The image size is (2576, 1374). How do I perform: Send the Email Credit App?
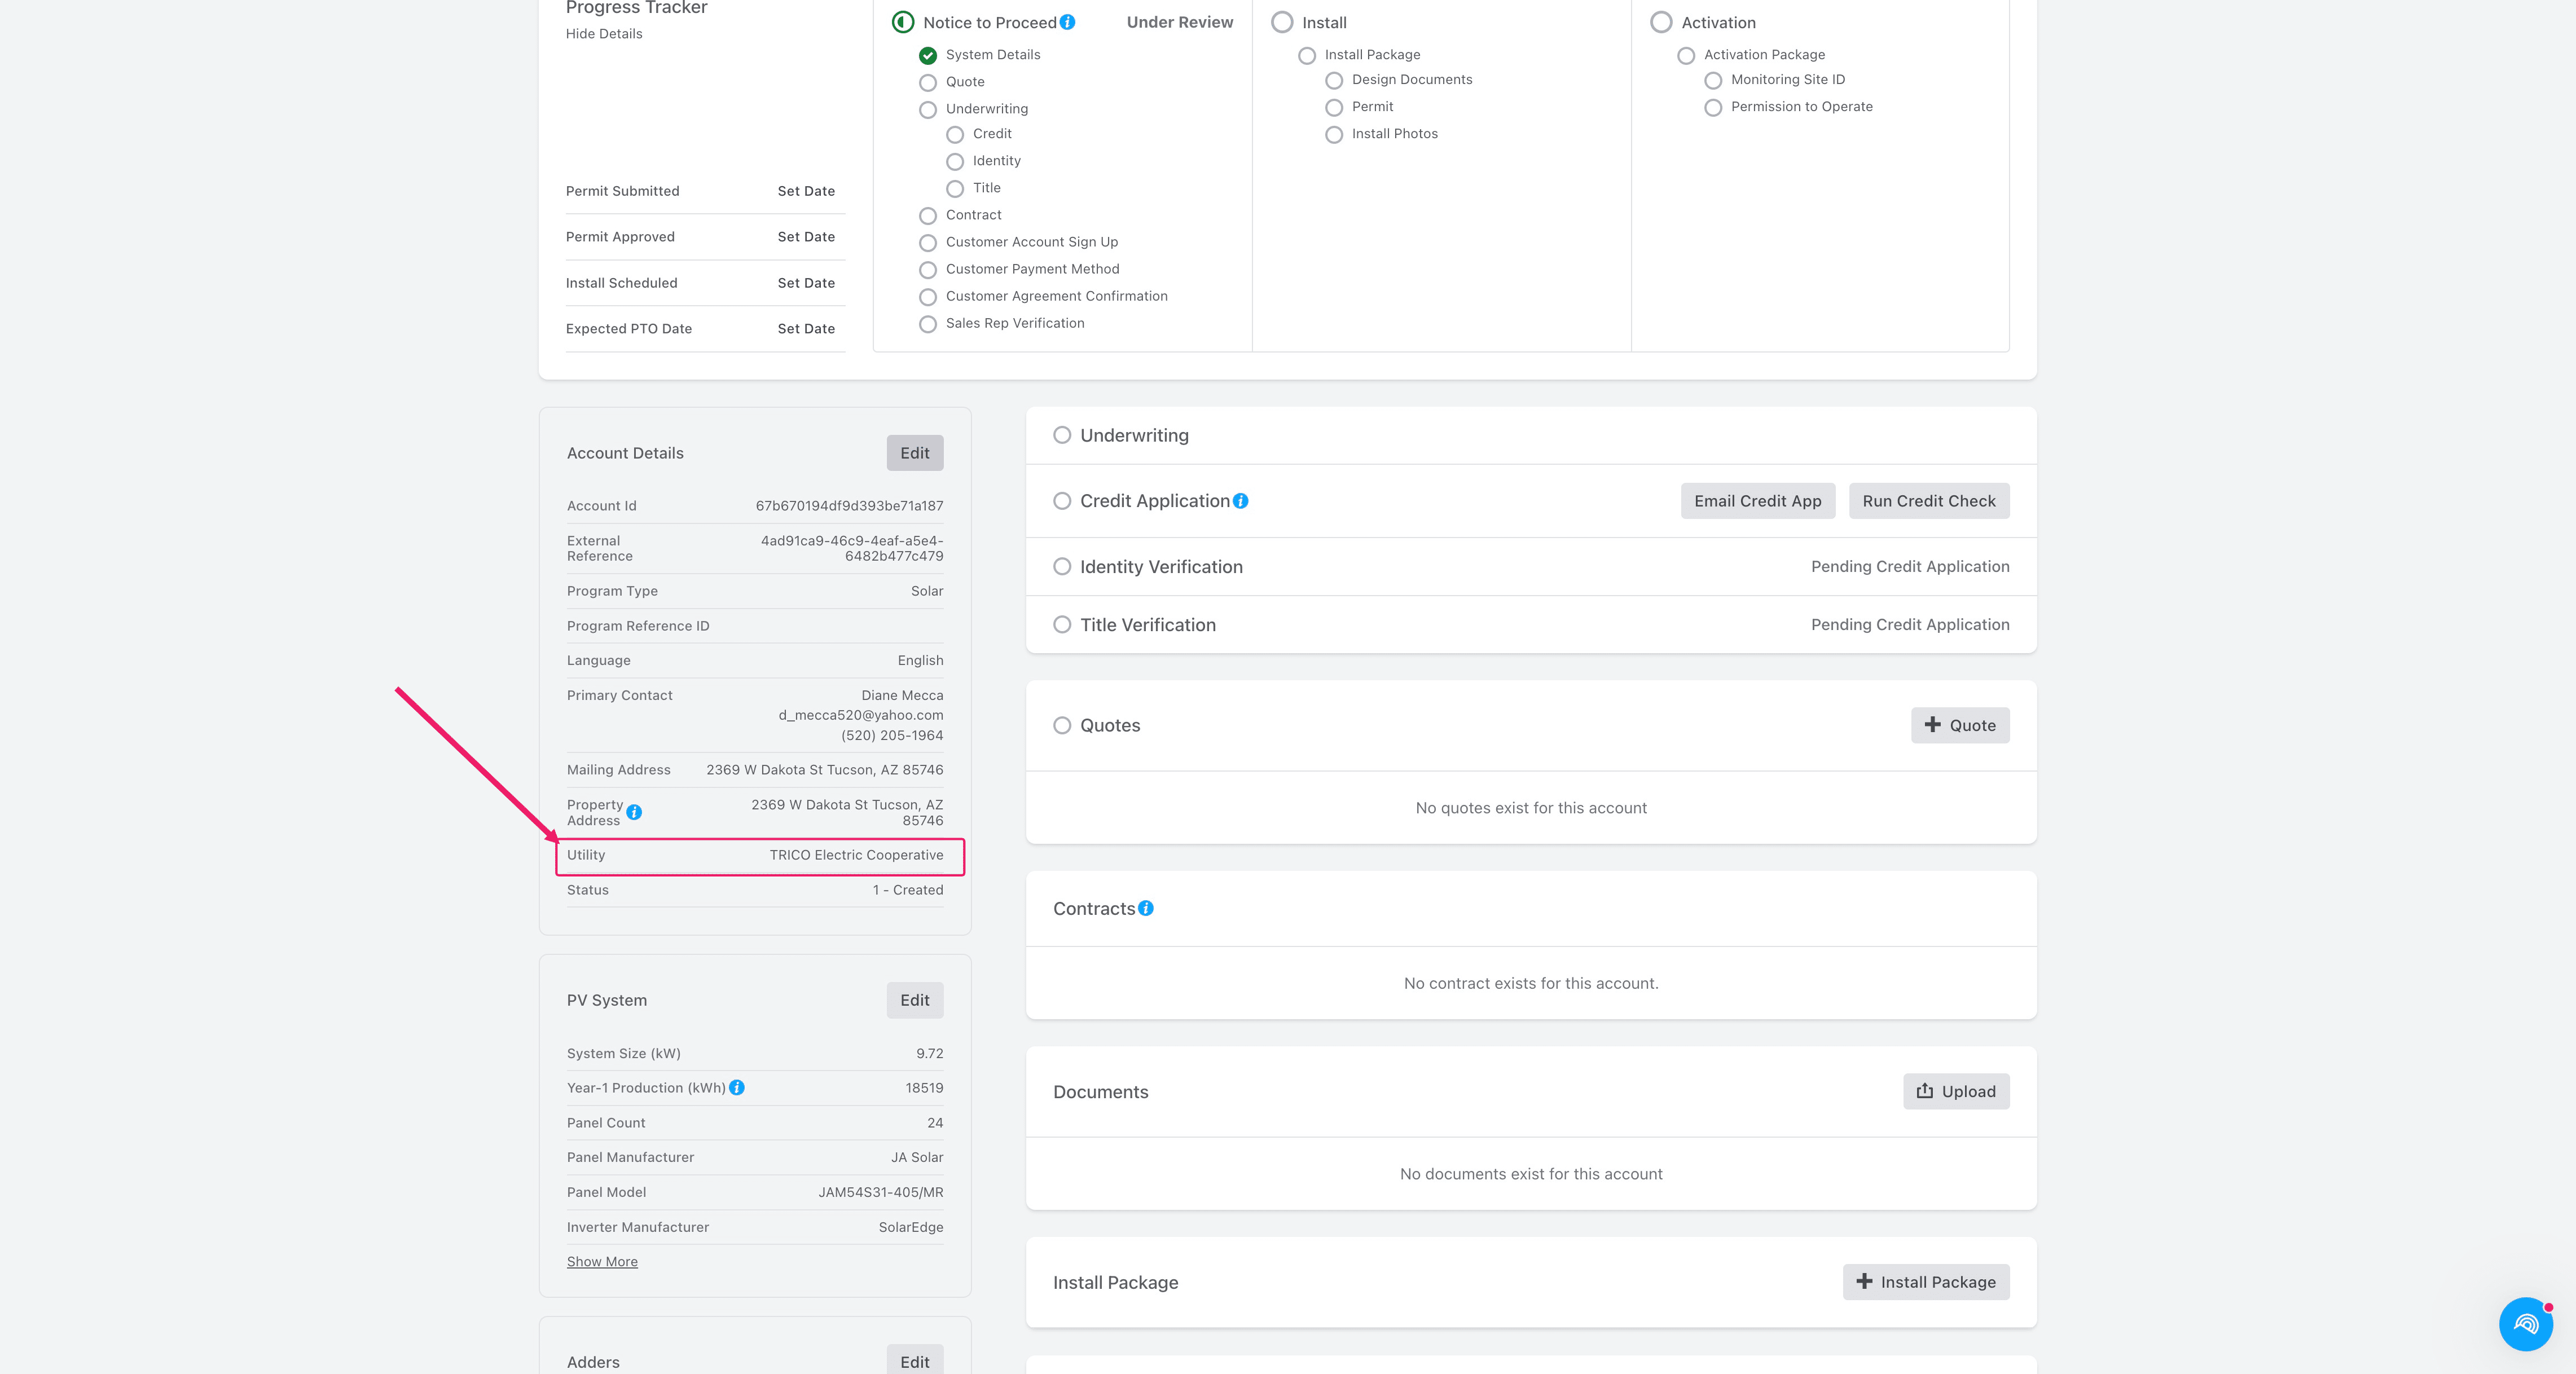[1757, 501]
